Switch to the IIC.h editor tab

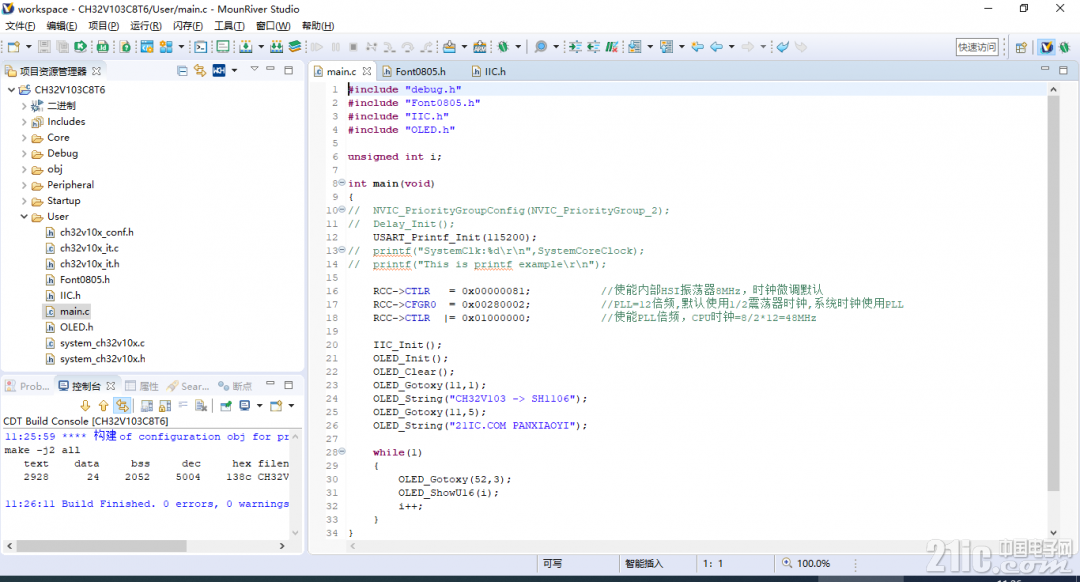tap(489, 71)
